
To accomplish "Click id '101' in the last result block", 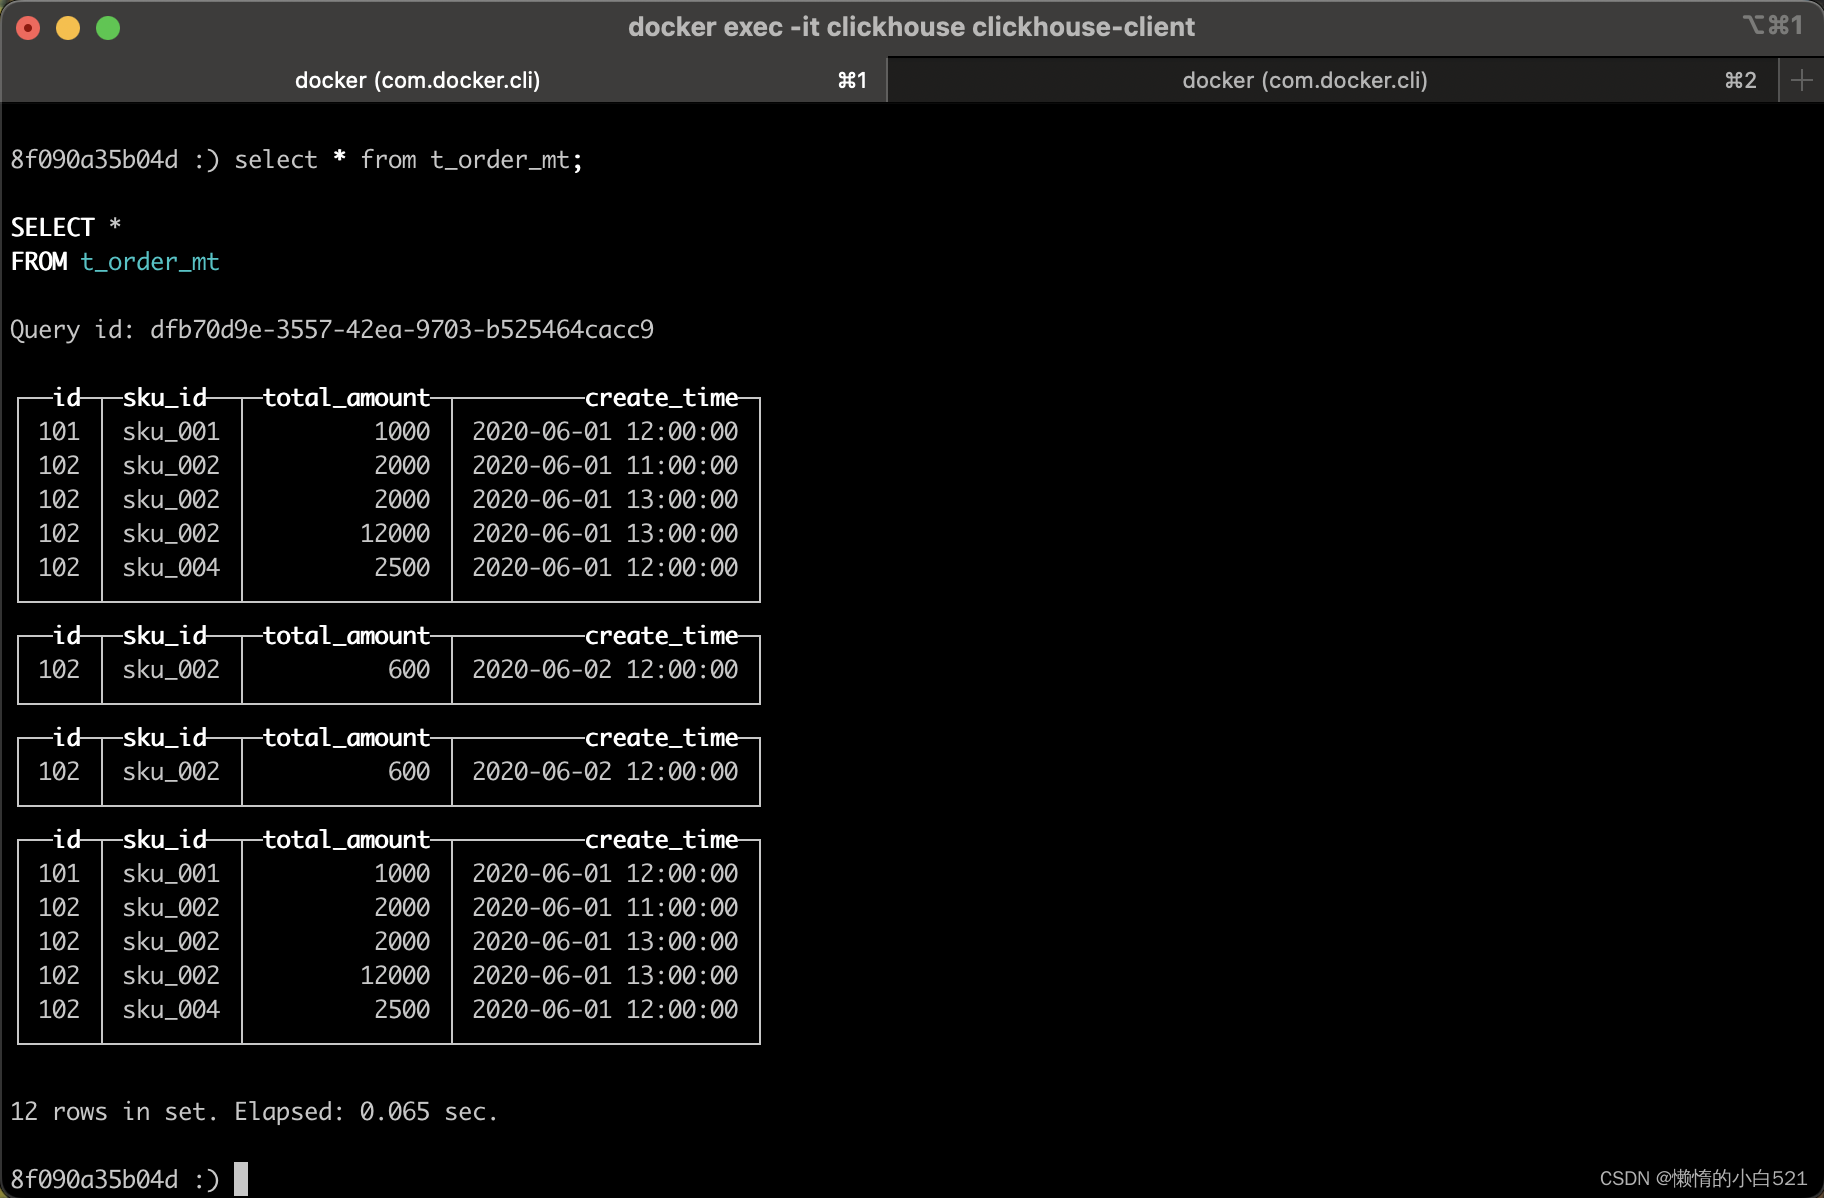I will pyautogui.click(x=59, y=874).
